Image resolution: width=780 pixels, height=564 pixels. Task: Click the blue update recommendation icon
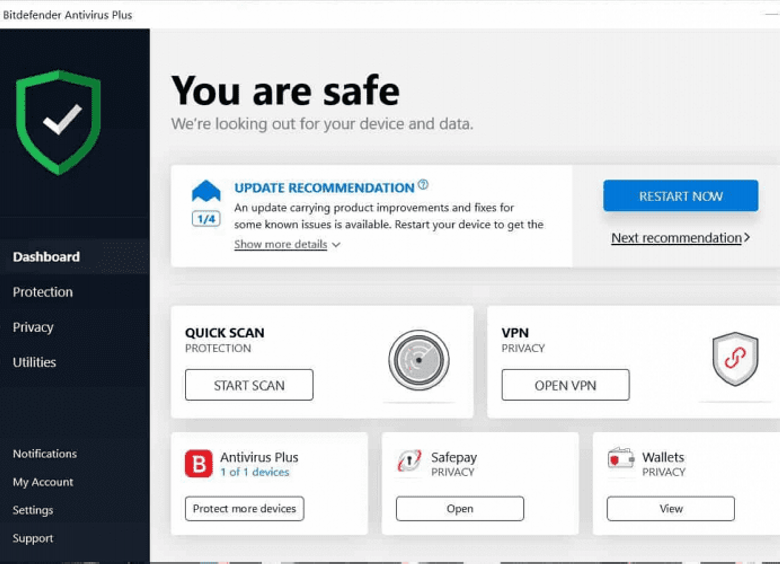click(206, 191)
